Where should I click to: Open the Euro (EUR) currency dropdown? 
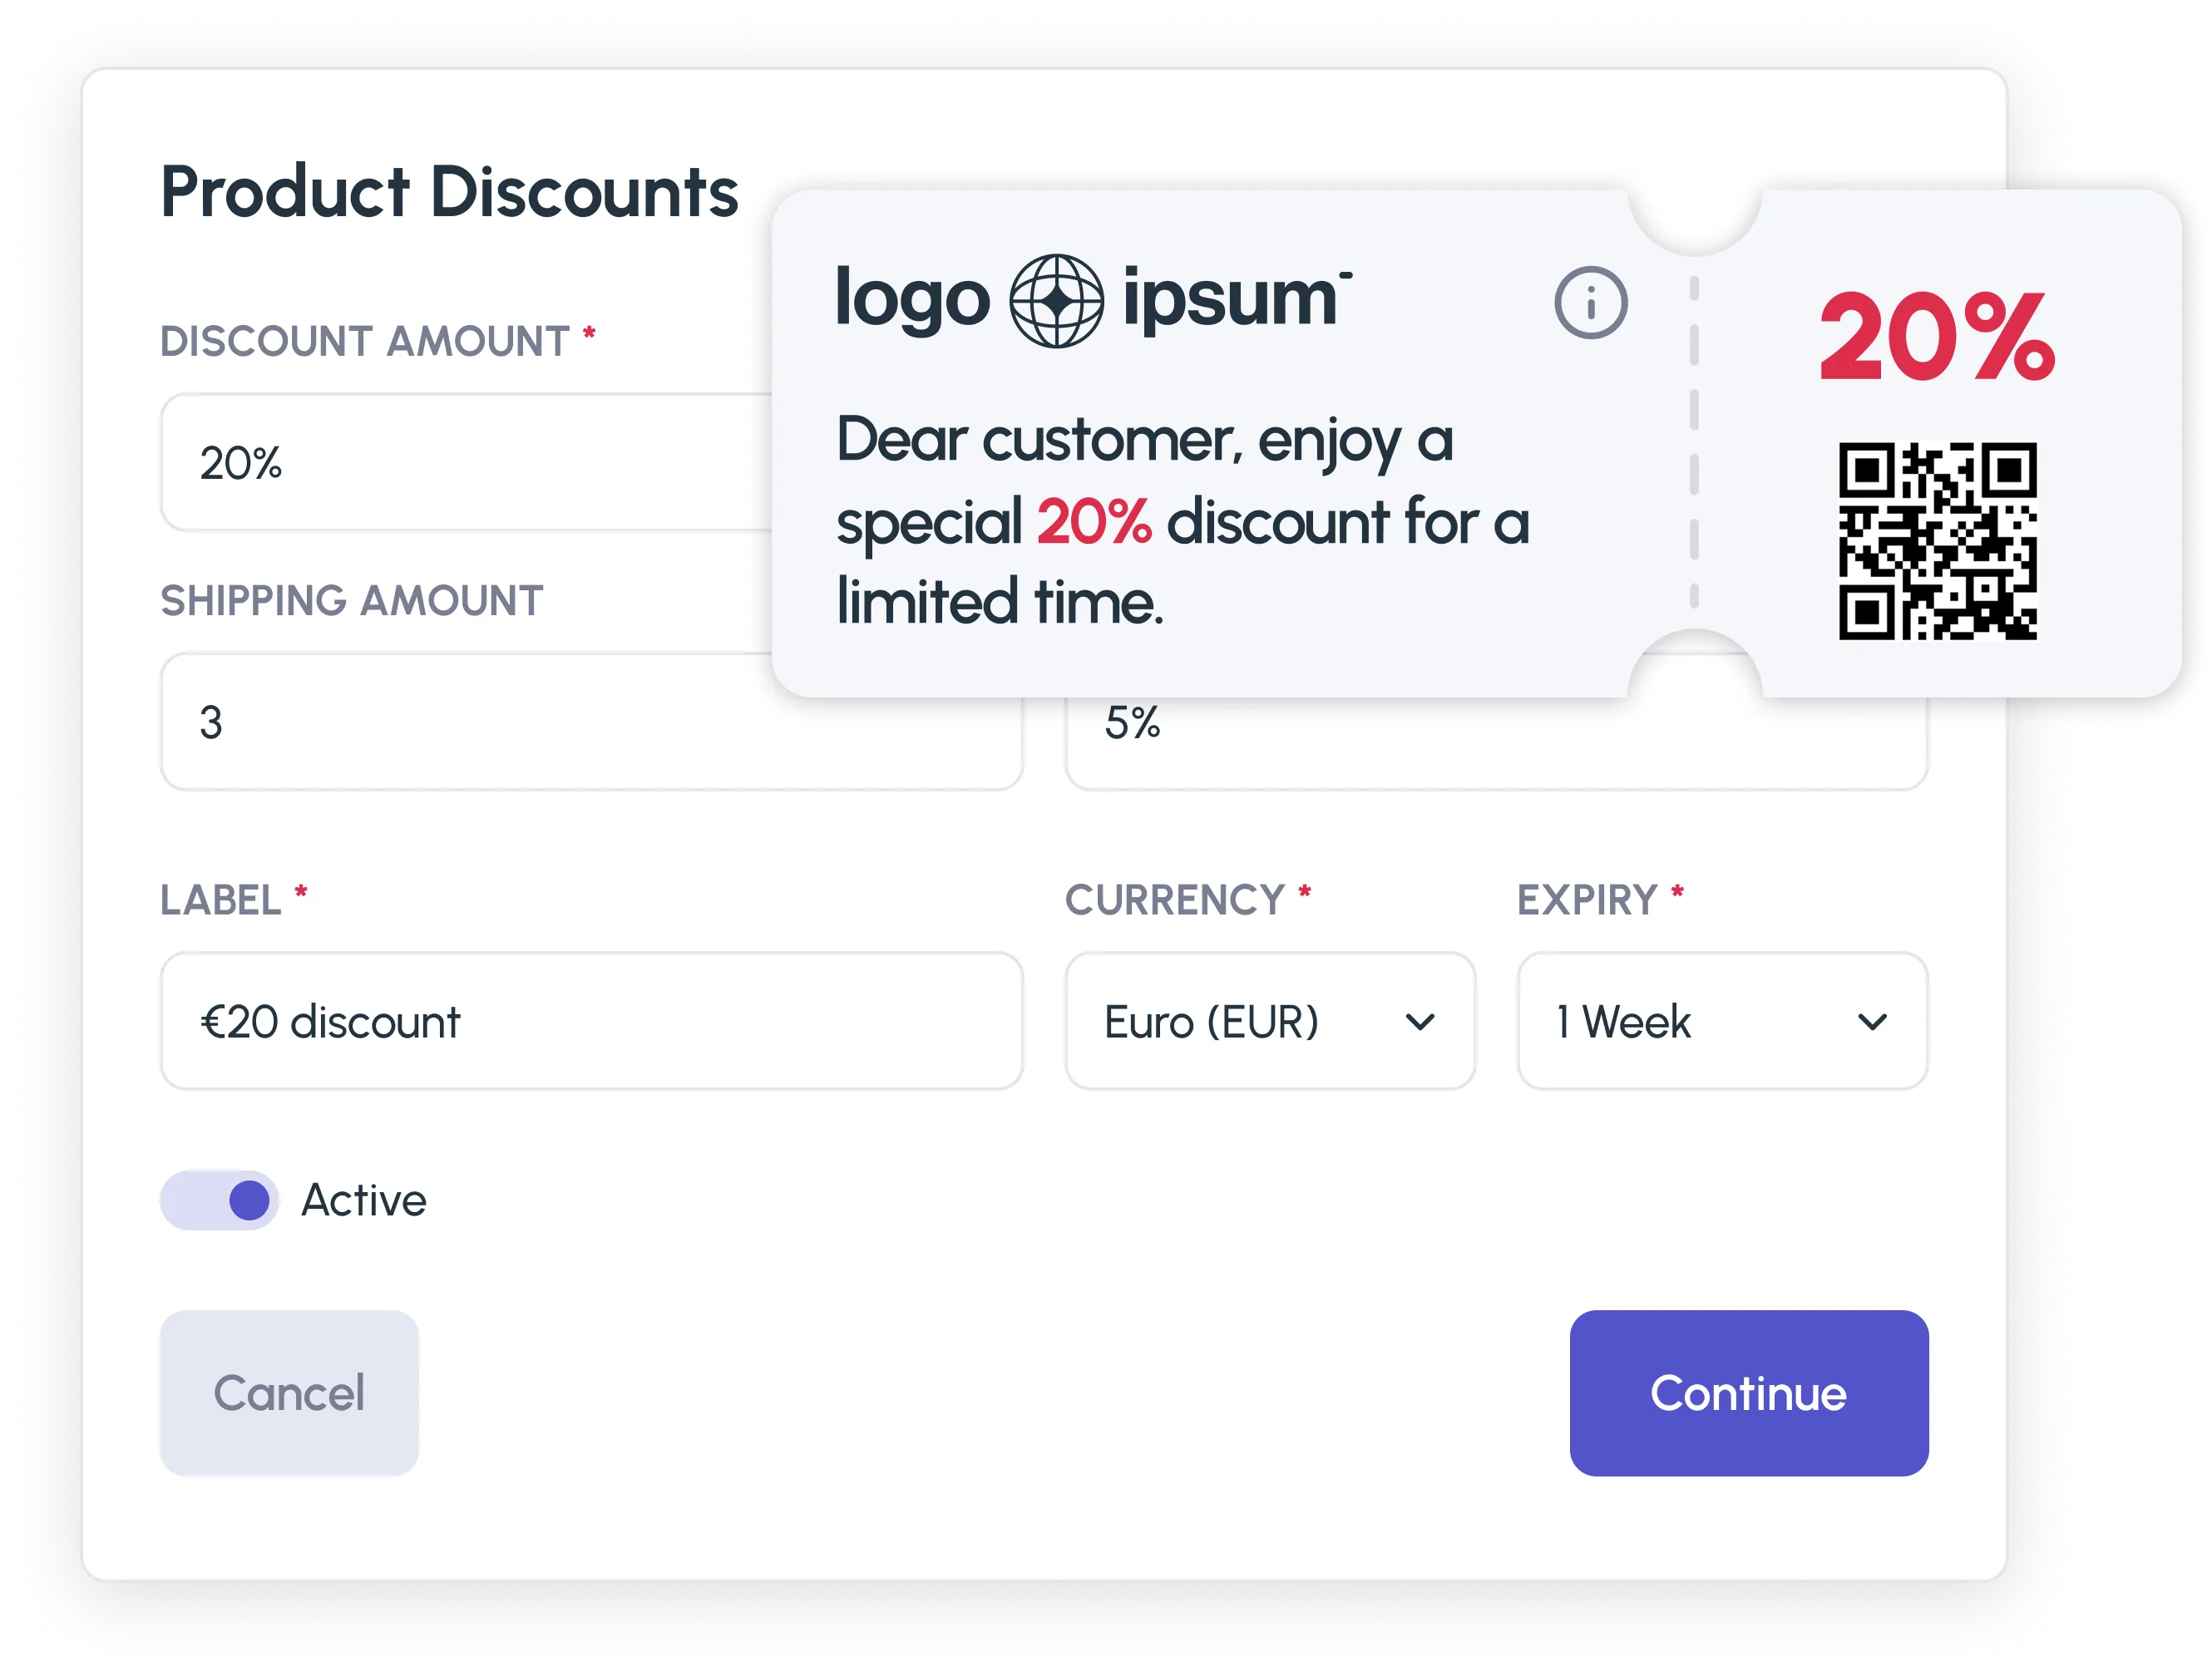(1268, 1022)
